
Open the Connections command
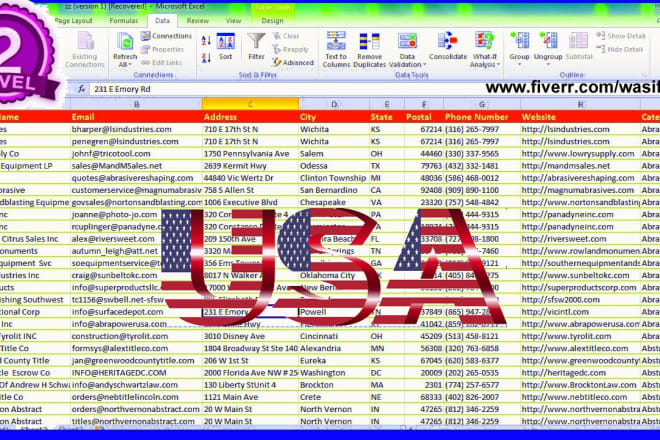tap(166, 36)
